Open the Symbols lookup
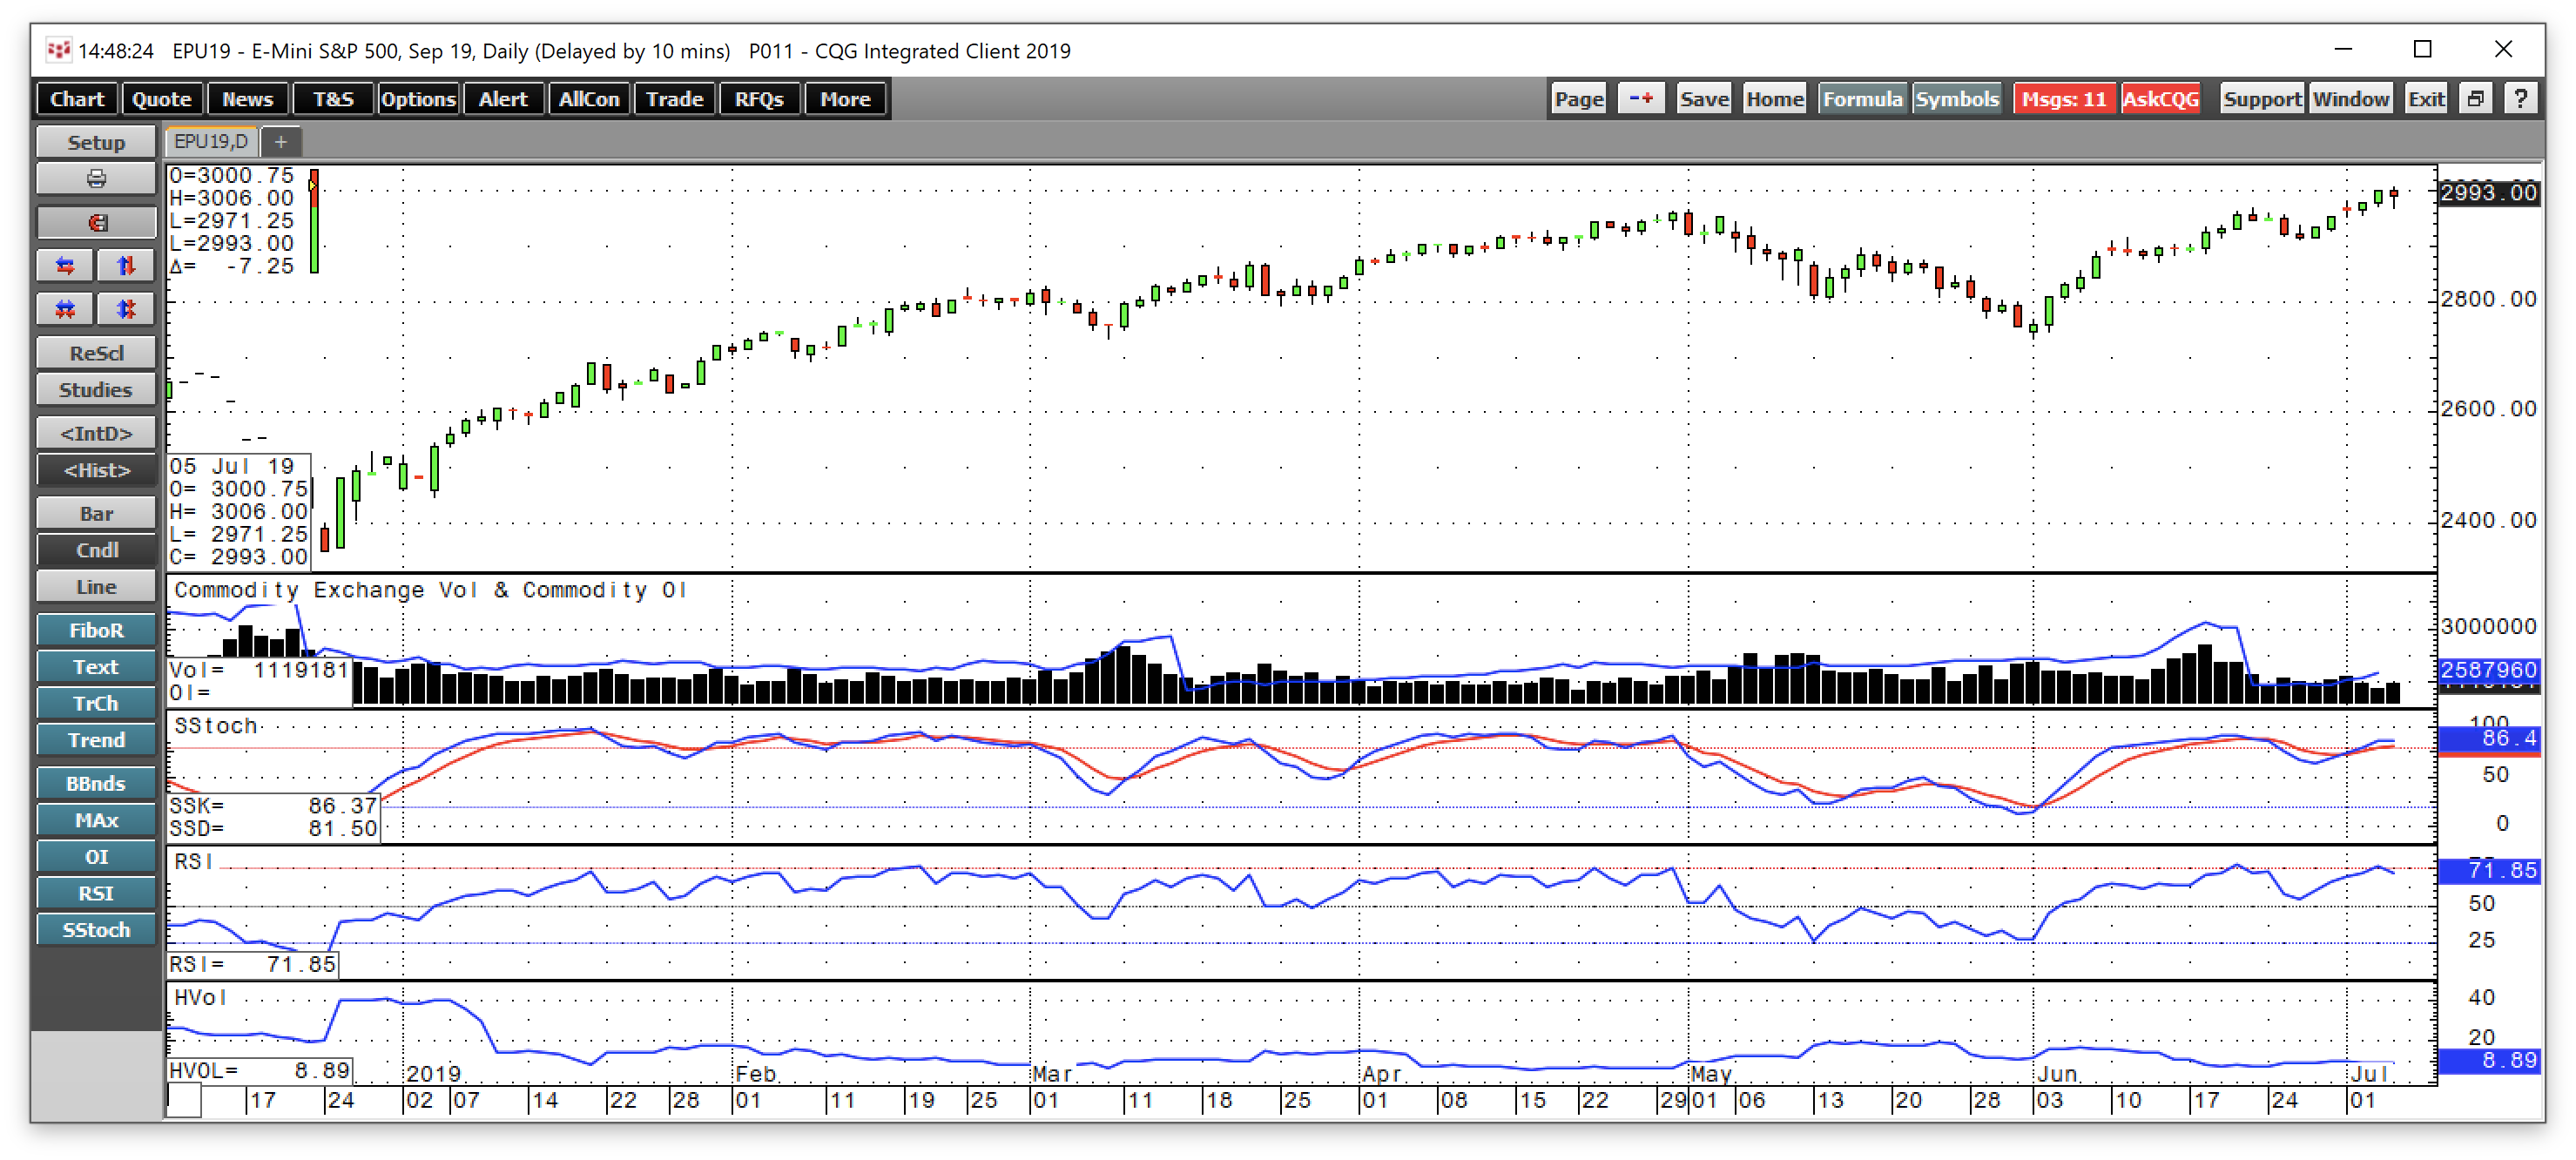Screen dimensions: 2576x1160 tap(1957, 99)
